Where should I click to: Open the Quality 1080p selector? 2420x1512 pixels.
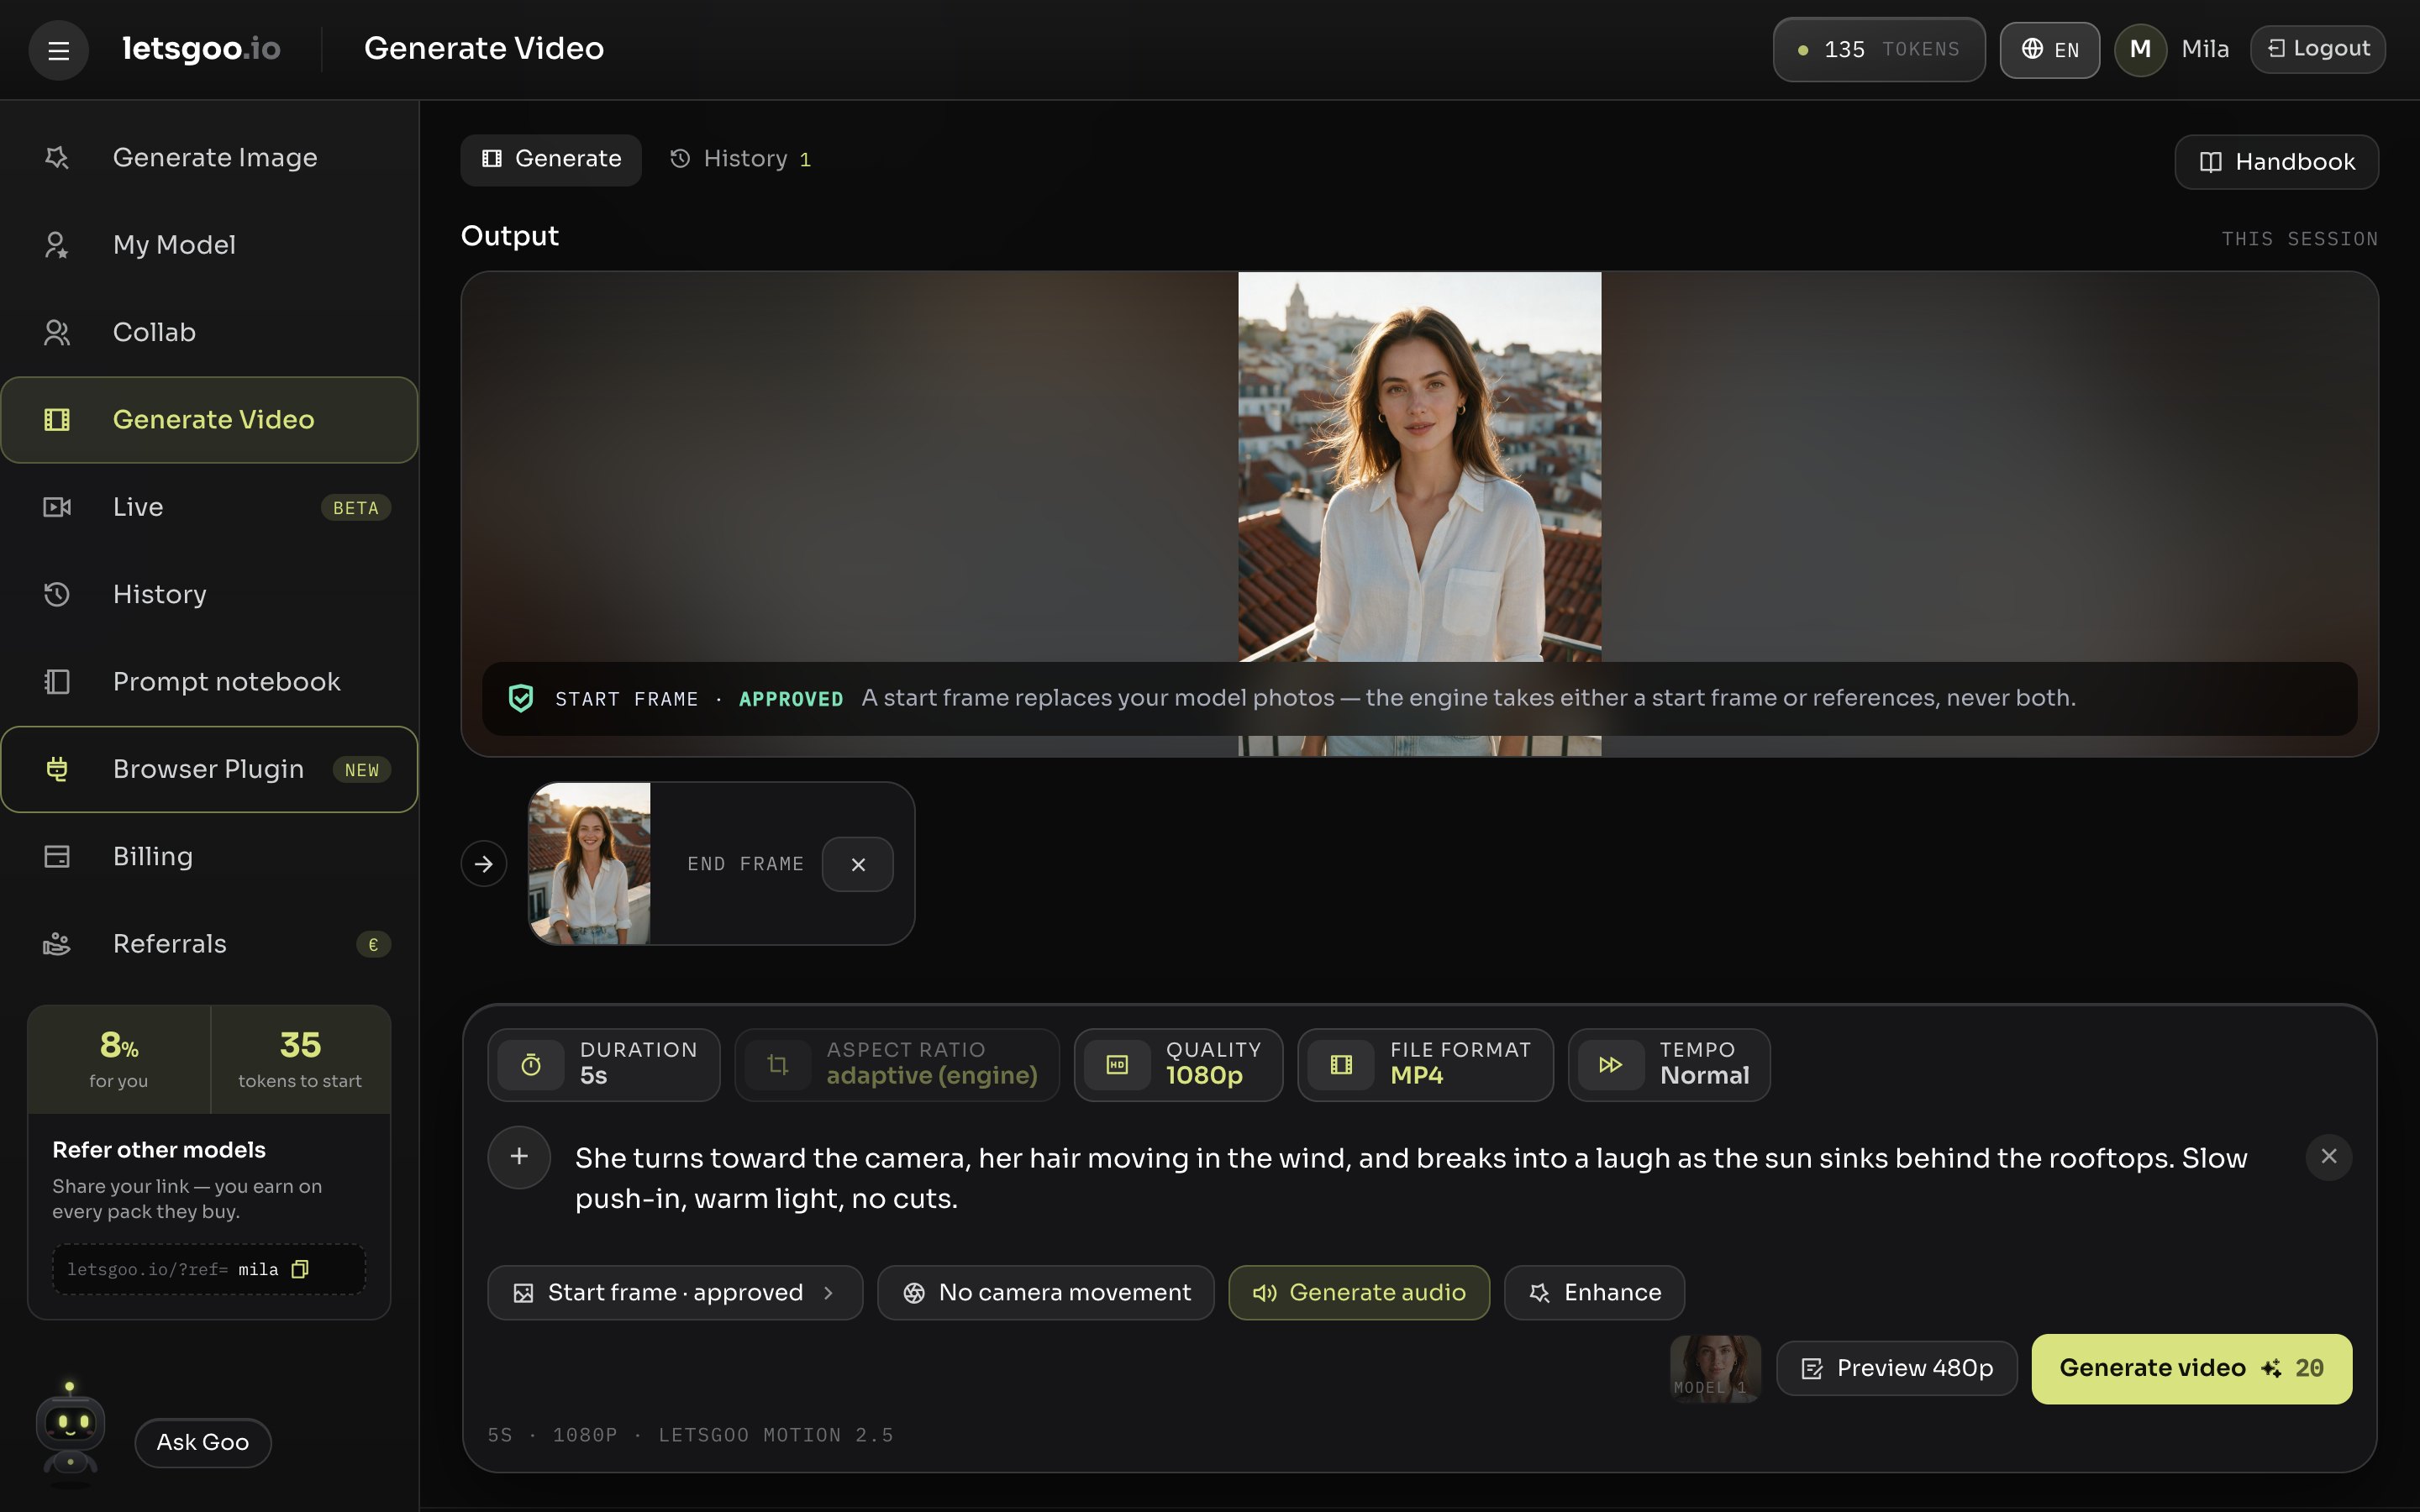pos(1178,1065)
